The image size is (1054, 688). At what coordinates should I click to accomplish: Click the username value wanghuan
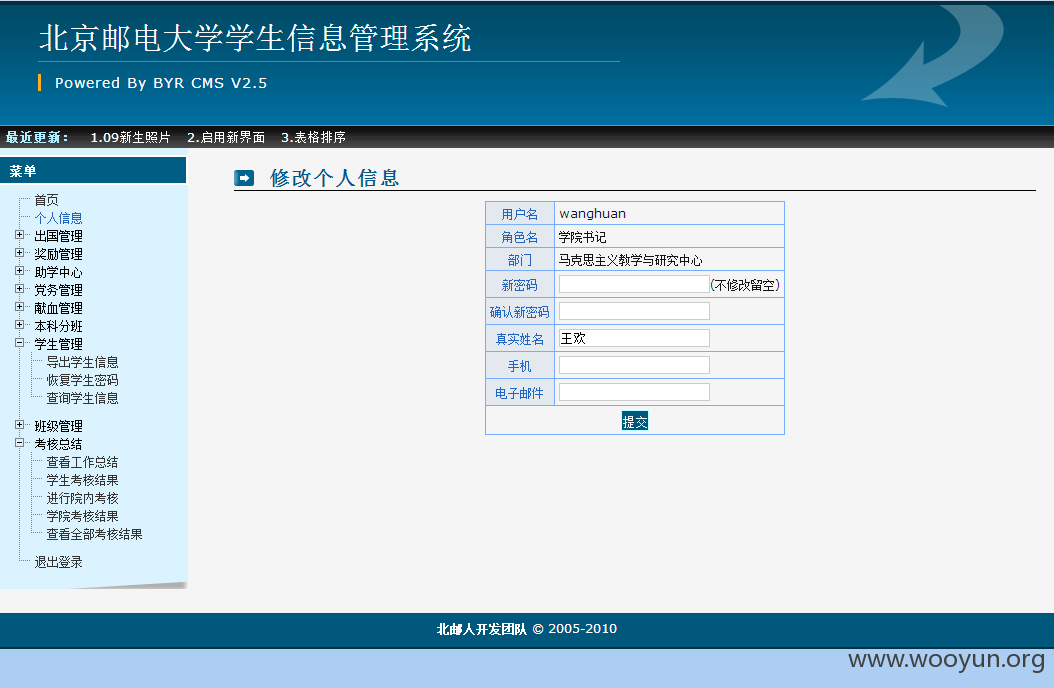592,214
